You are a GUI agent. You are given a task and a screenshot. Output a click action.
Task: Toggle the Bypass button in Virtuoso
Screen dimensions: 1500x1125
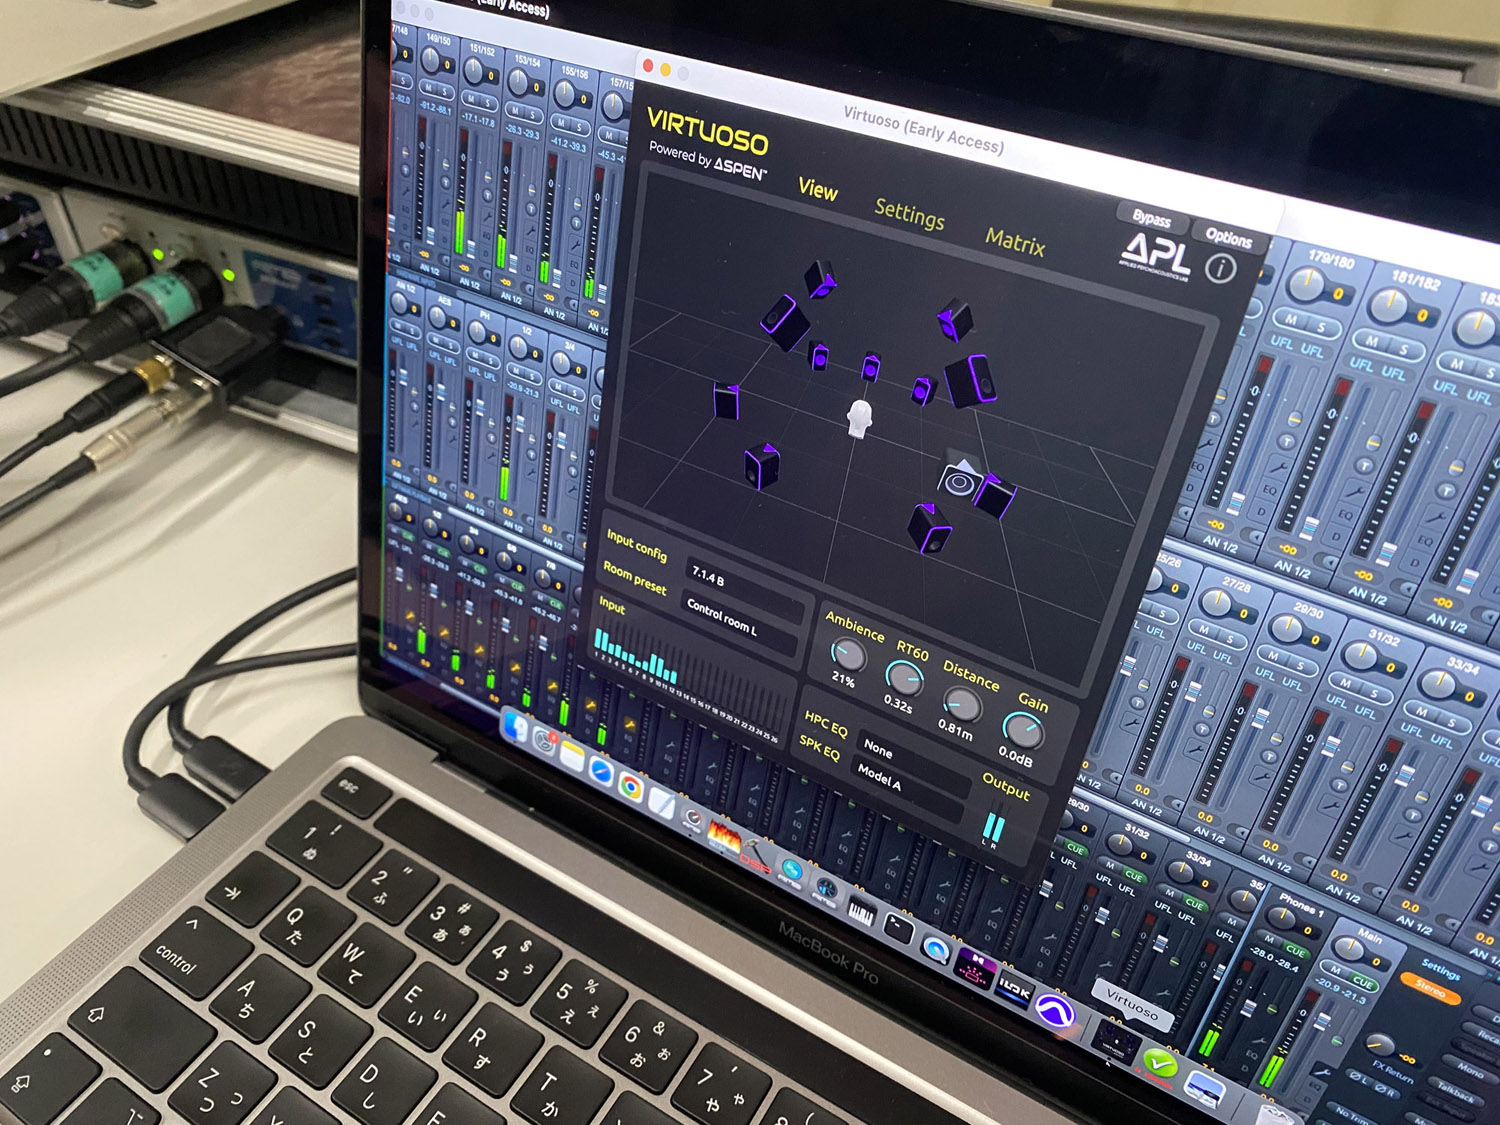[x=1151, y=219]
